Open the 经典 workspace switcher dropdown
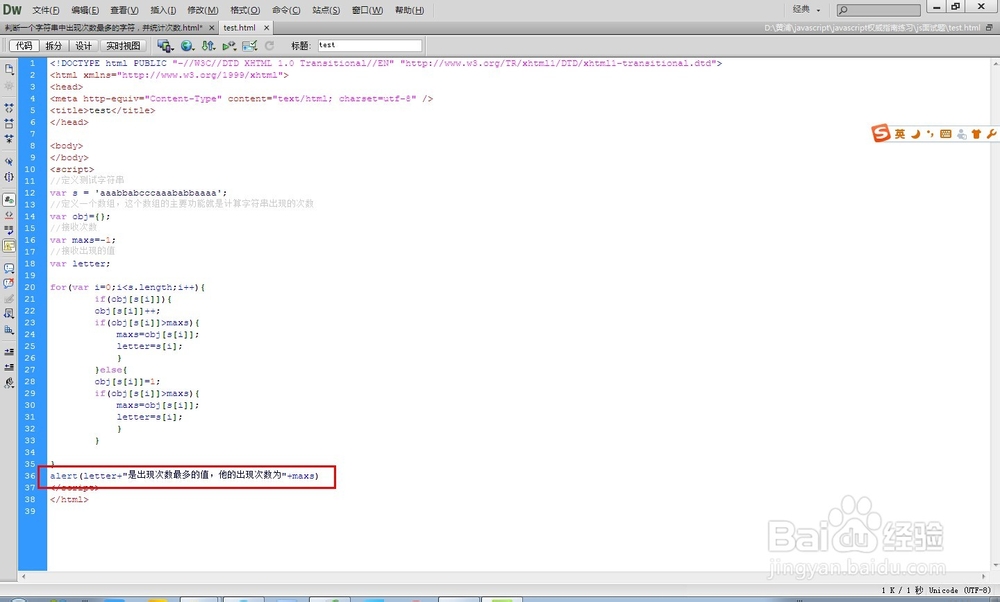 806,10
